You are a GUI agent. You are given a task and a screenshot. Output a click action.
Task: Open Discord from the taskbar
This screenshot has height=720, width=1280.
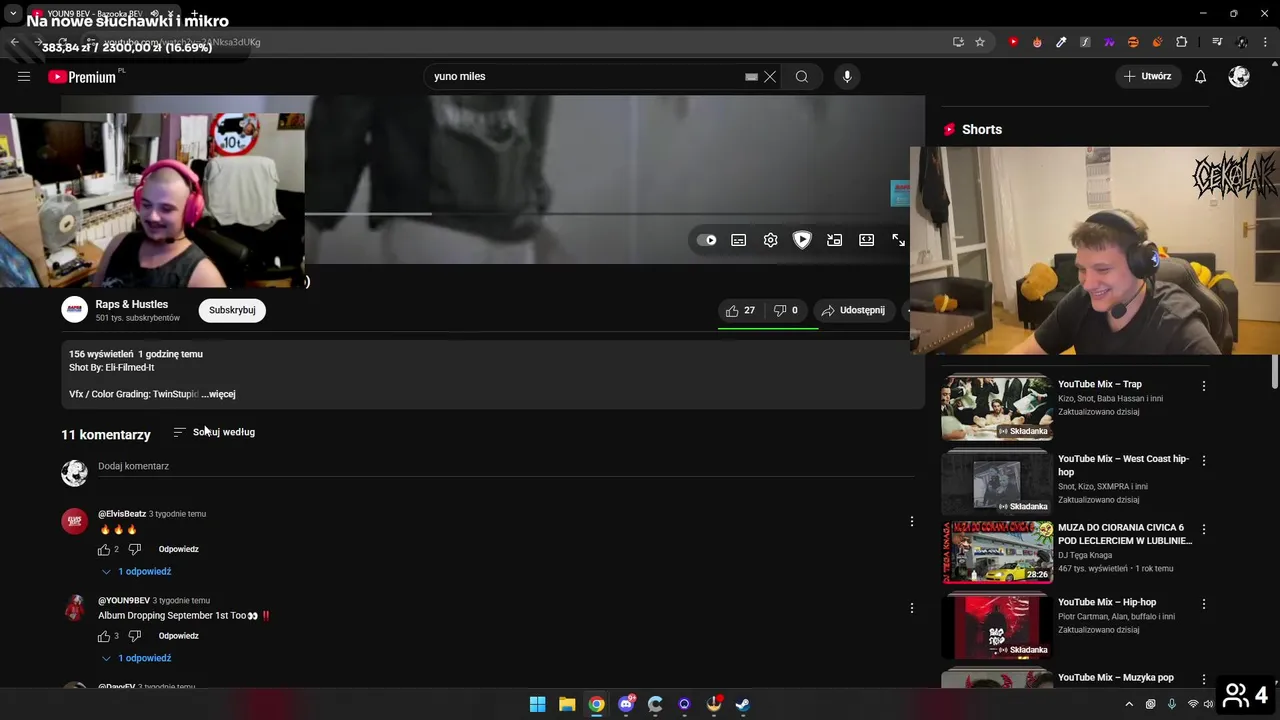[x=626, y=704]
